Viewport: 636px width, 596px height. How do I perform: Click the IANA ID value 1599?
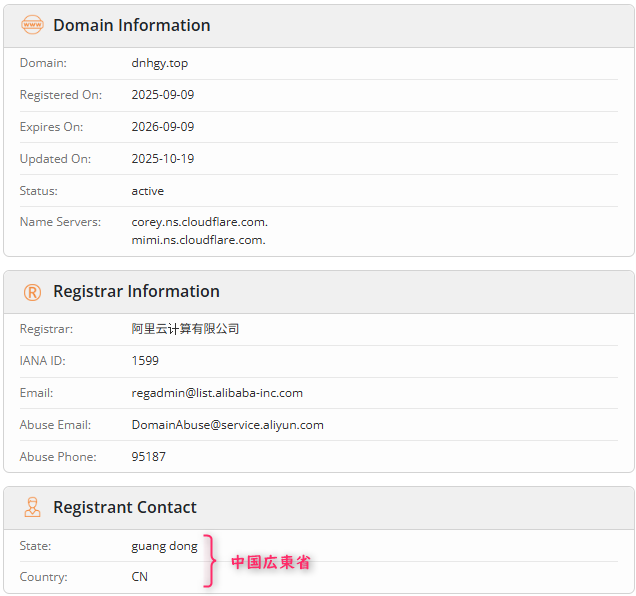pyautogui.click(x=145, y=361)
